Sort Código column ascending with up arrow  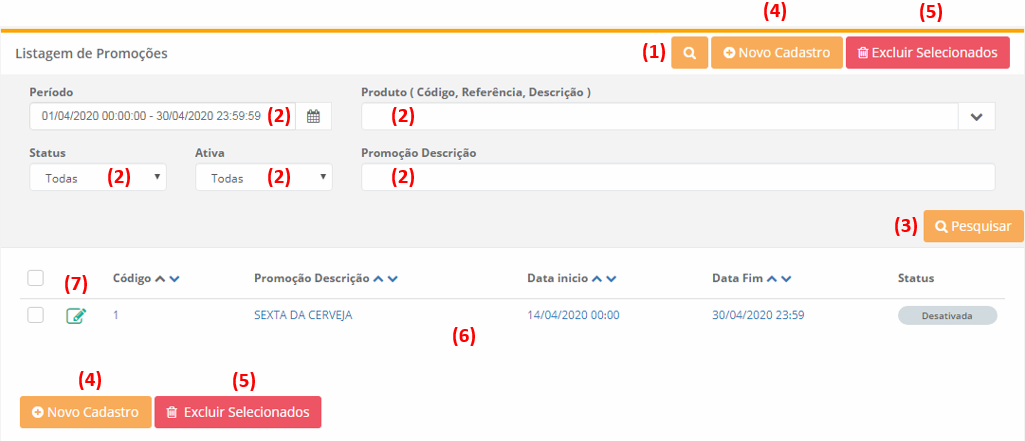(160, 279)
